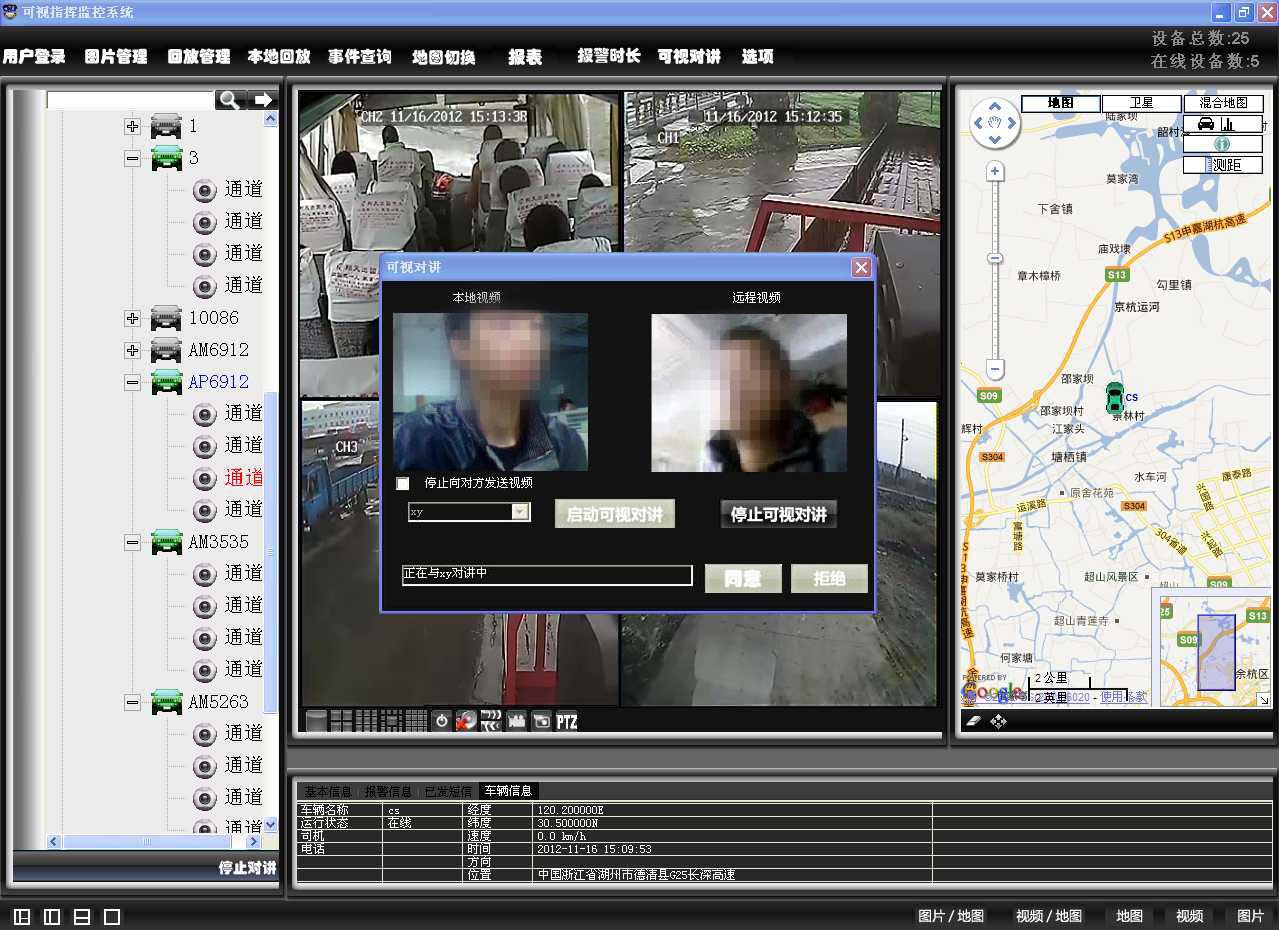
Task: Switch to the 报警信息 tab
Action: [388, 791]
